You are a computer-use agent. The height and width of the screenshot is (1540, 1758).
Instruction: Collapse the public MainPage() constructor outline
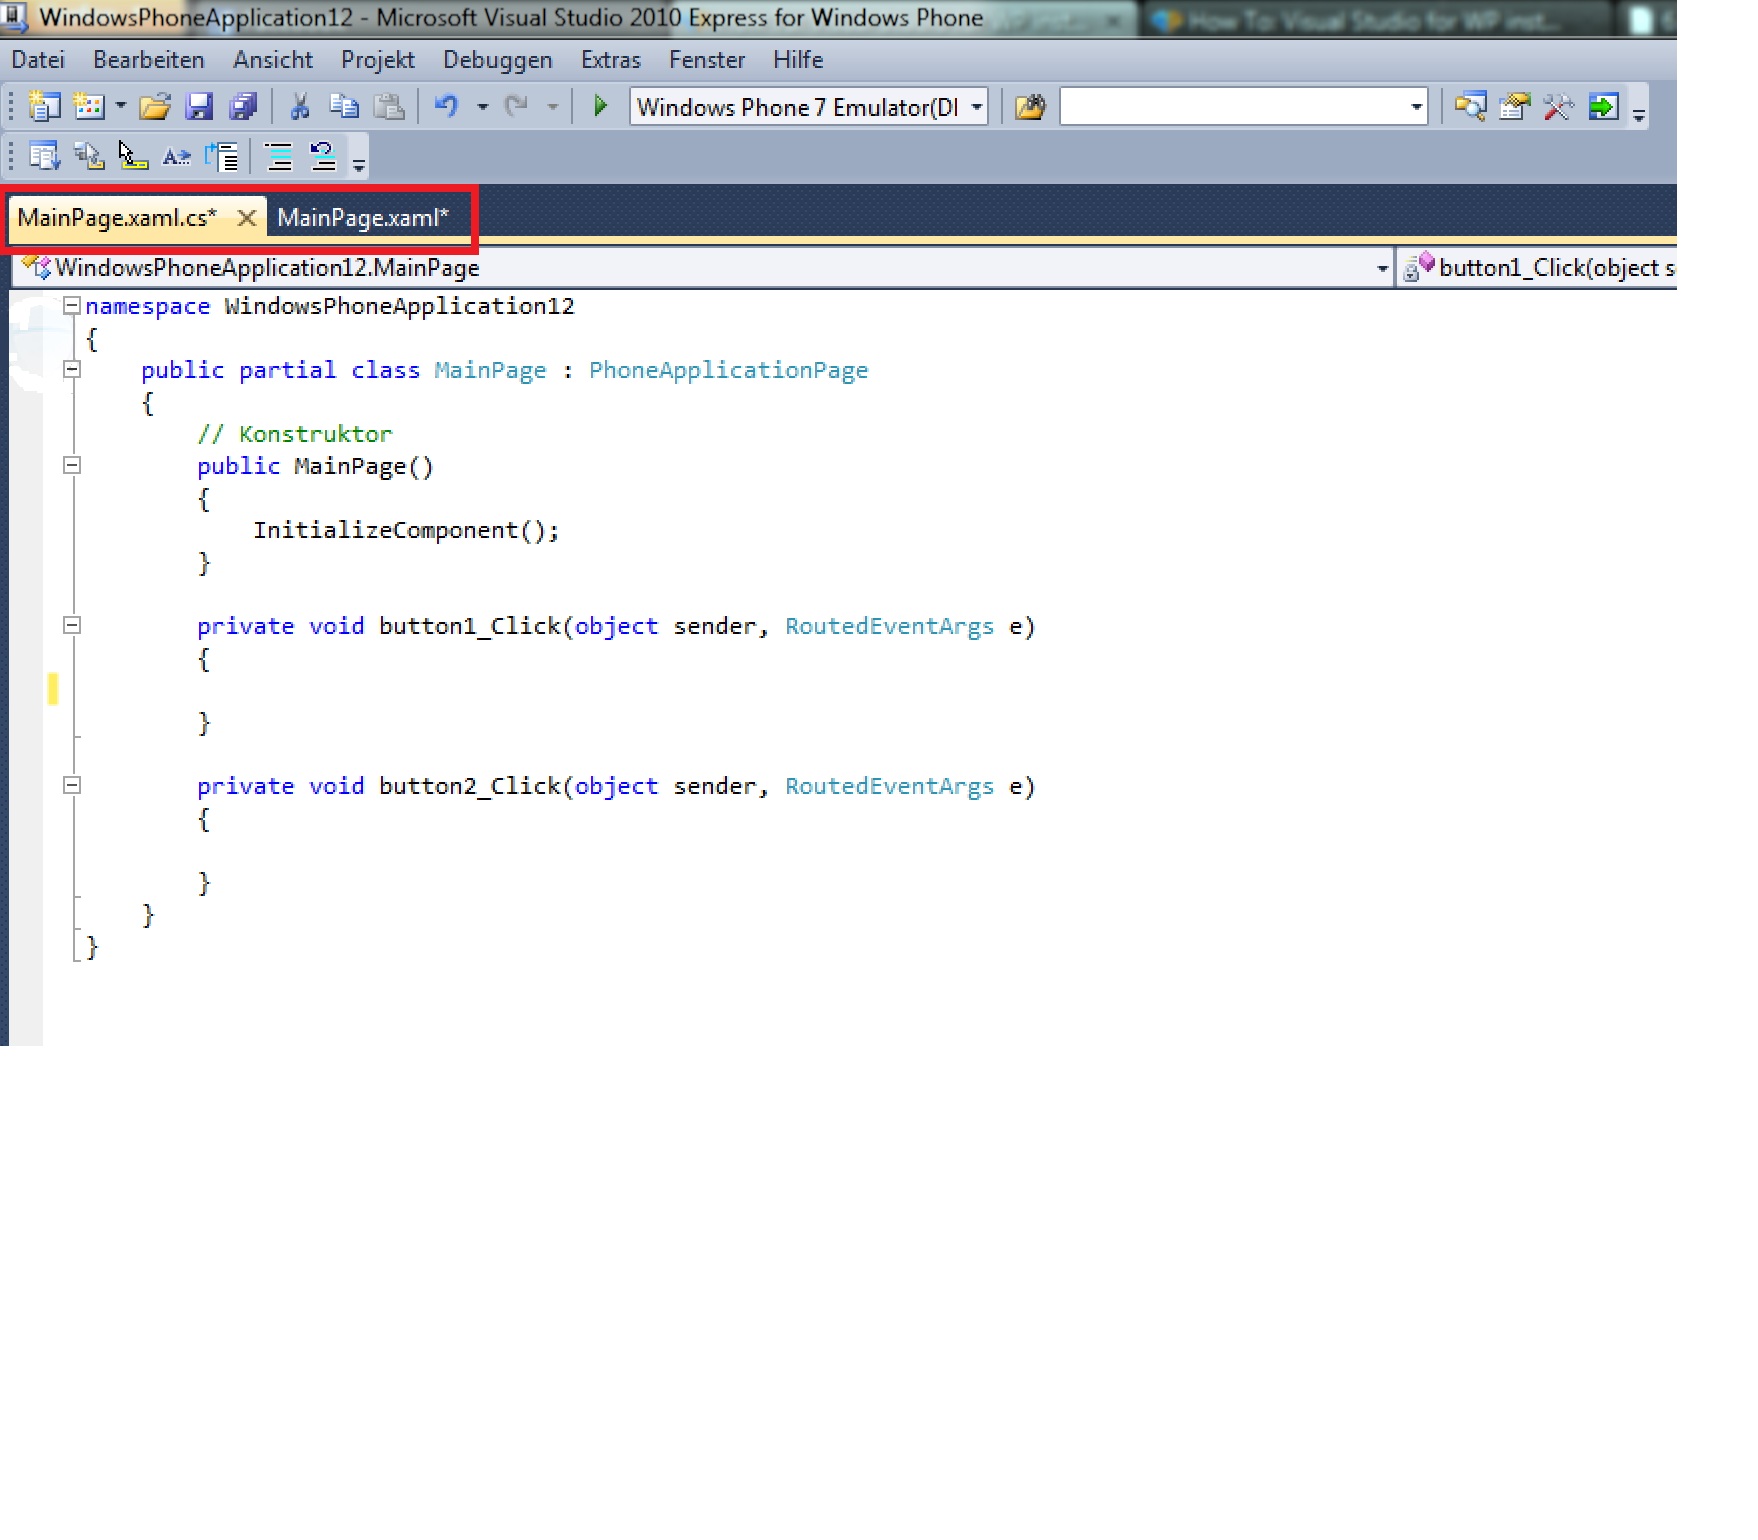pyautogui.click(x=72, y=466)
